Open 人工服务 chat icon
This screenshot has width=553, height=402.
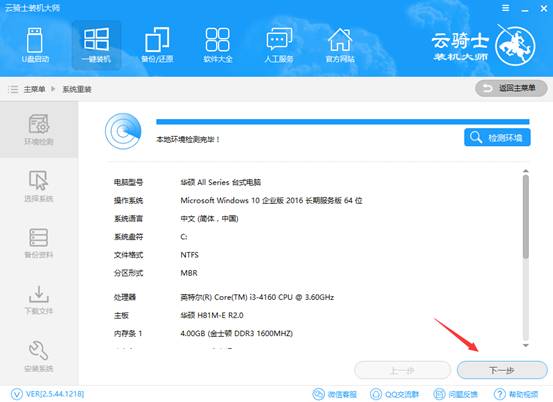pyautogui.click(x=279, y=45)
